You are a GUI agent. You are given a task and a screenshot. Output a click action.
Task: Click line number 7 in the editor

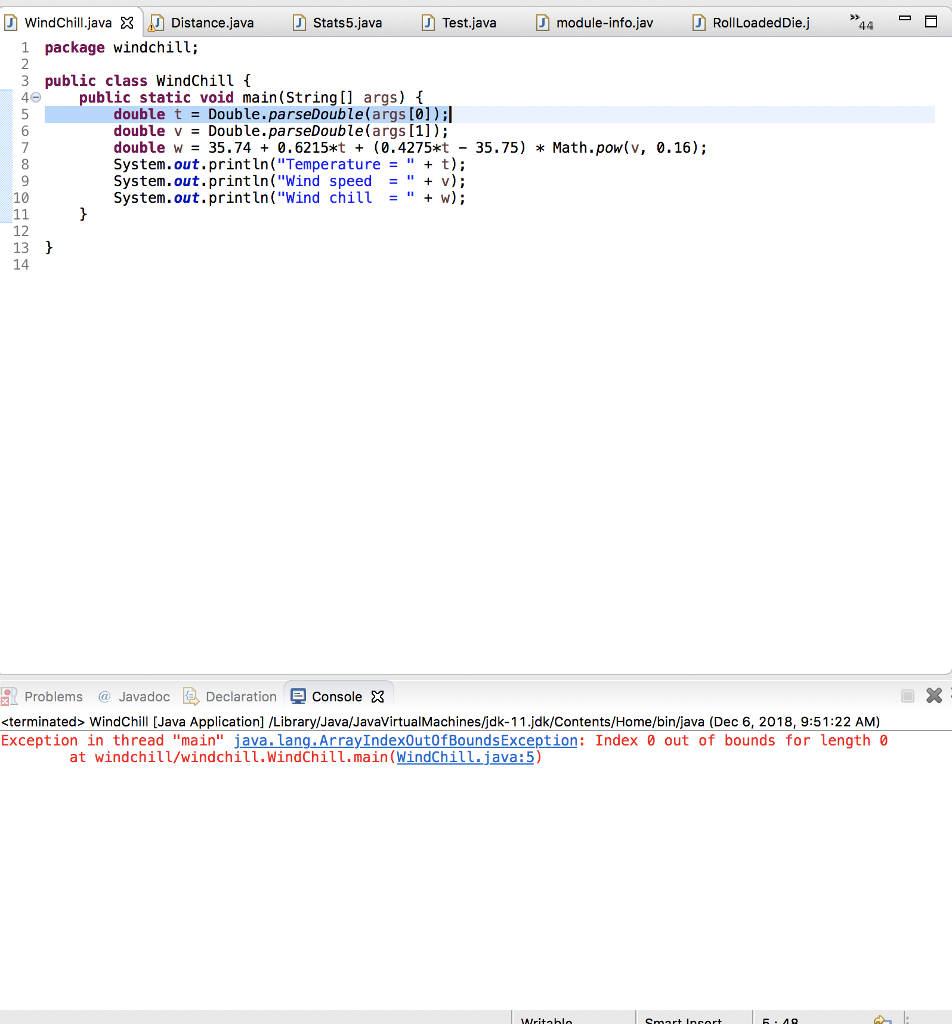(24, 147)
